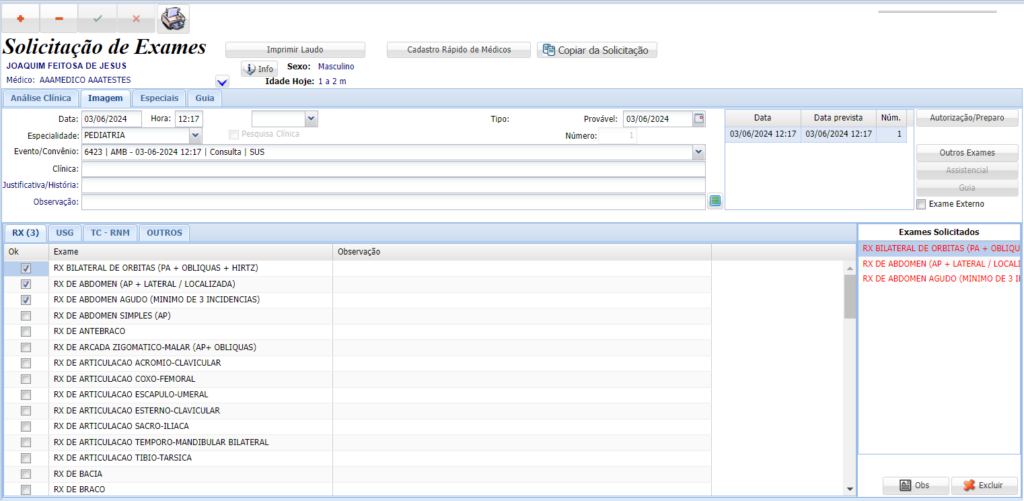Screen dimensions: 1024x501
Task: Check RX DE BACIA checkbox
Action: [x=26, y=474]
